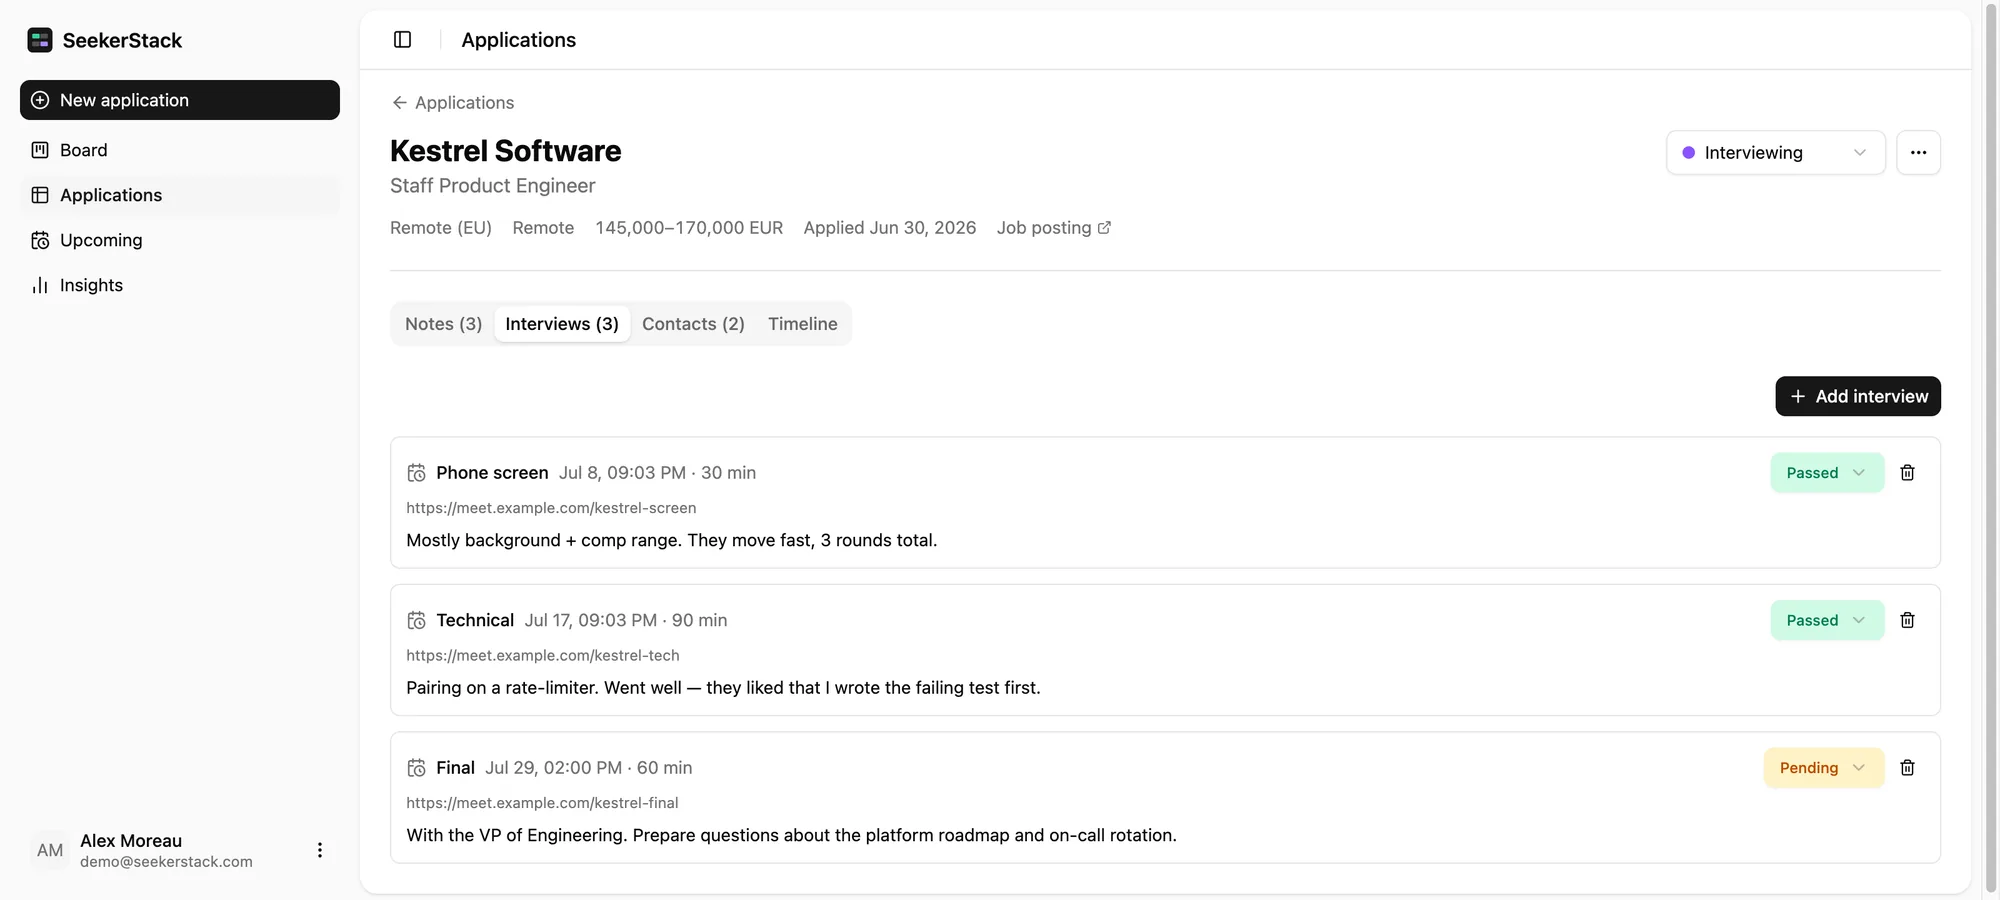Click the plus icon in New application
2000x900 pixels.
coord(40,100)
